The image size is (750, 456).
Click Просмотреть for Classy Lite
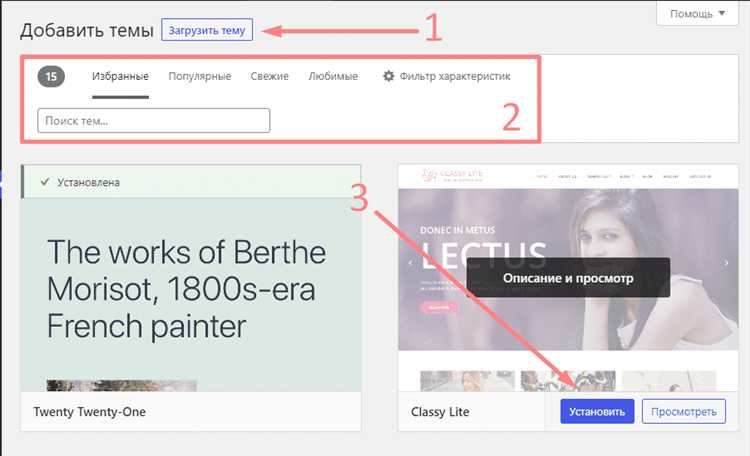(x=684, y=412)
